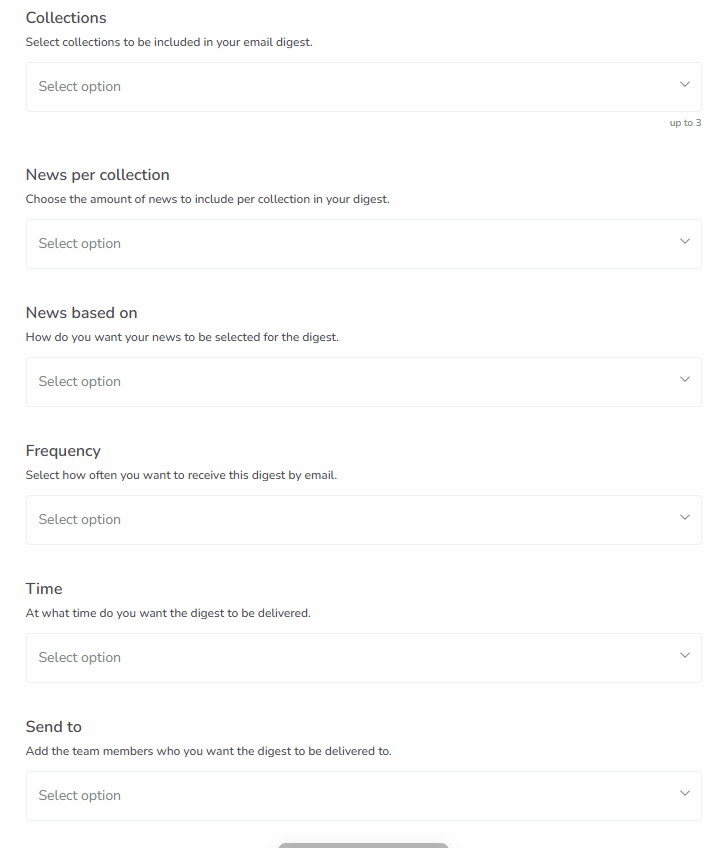719x848 pixels.
Task: Click the gray submit button at bottom
Action: click(x=363, y=845)
